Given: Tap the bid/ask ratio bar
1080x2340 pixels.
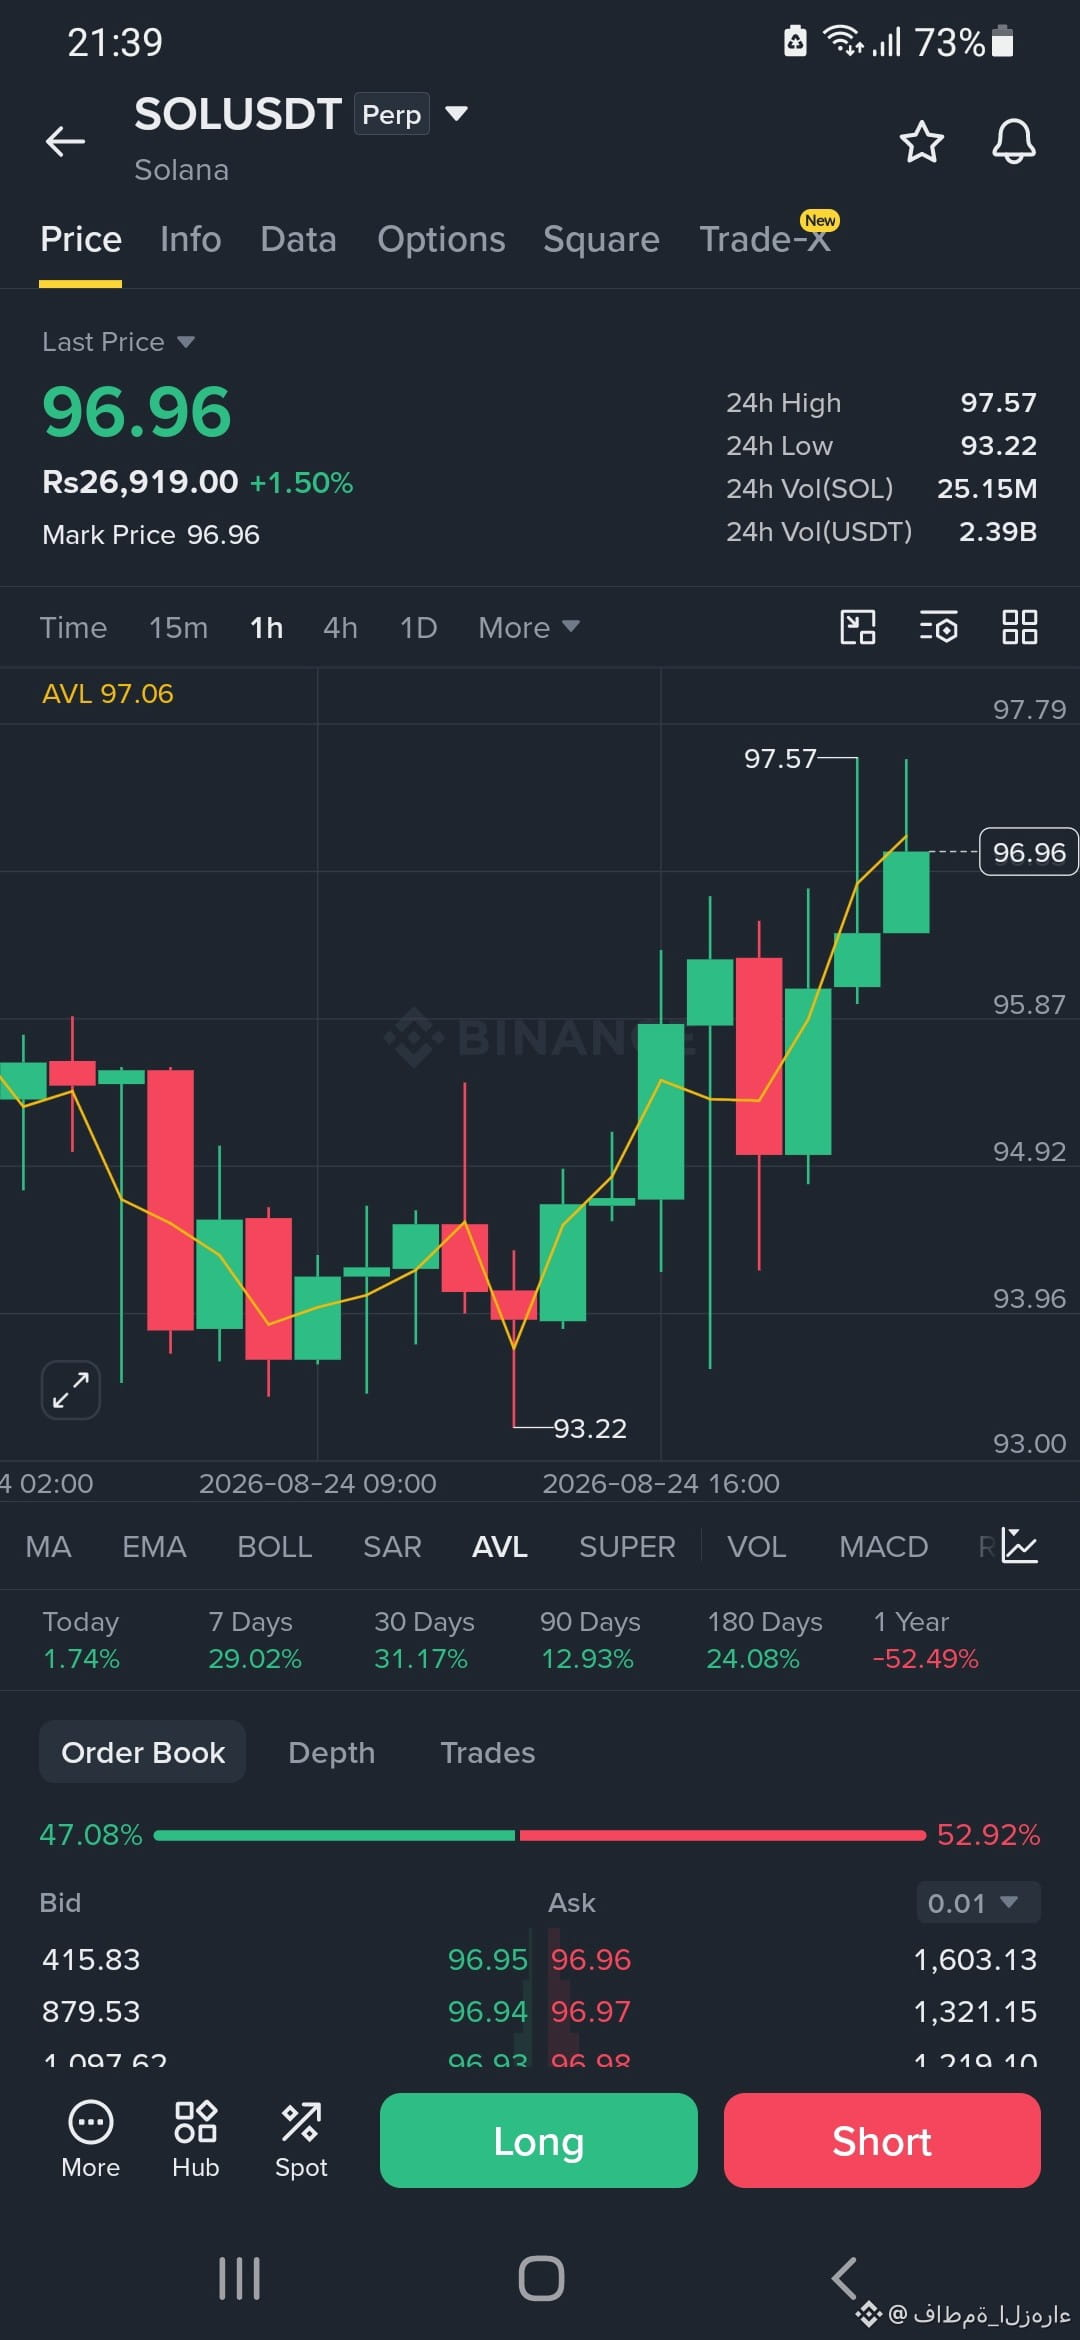Looking at the screenshot, I should (540, 1835).
